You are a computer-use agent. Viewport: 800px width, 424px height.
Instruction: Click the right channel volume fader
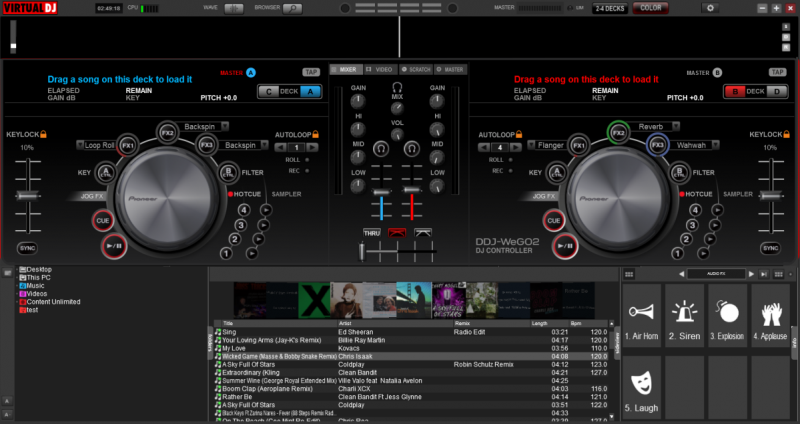tap(412, 190)
